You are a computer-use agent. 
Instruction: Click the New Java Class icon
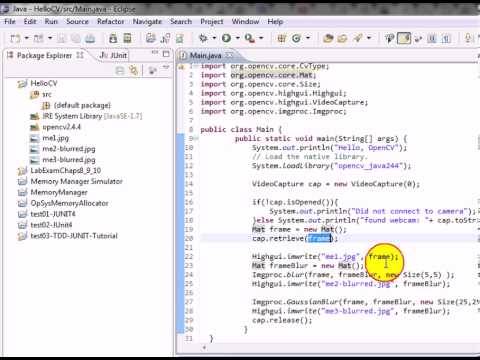296,38
